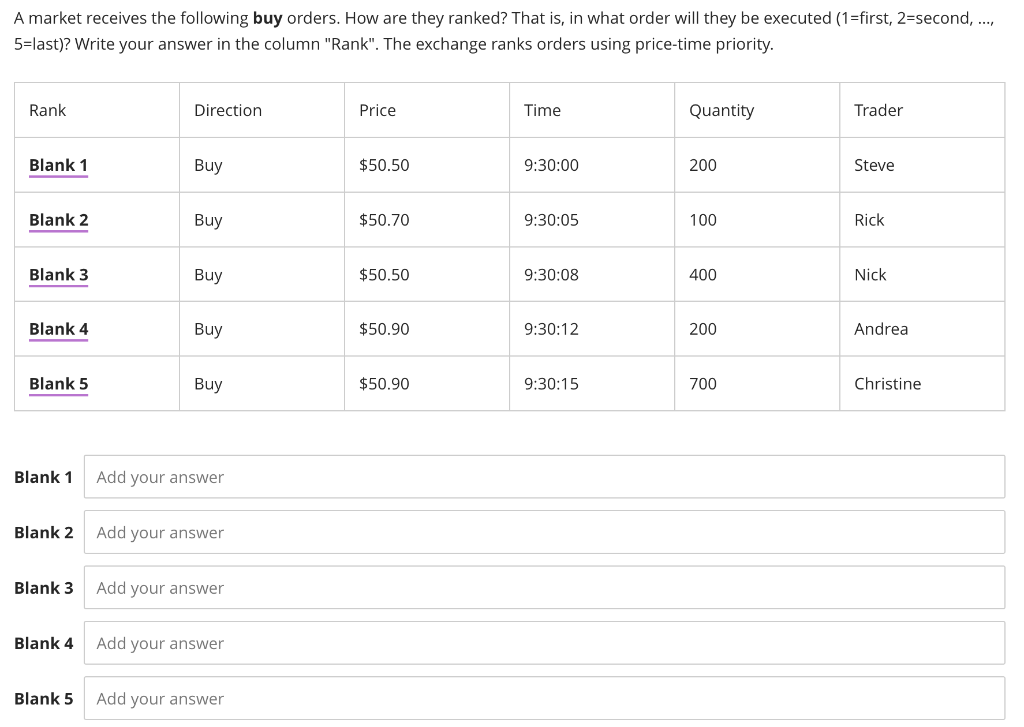Click Steve's $50.50 price cell
Screen dimensions: 1024x727
(x=384, y=165)
